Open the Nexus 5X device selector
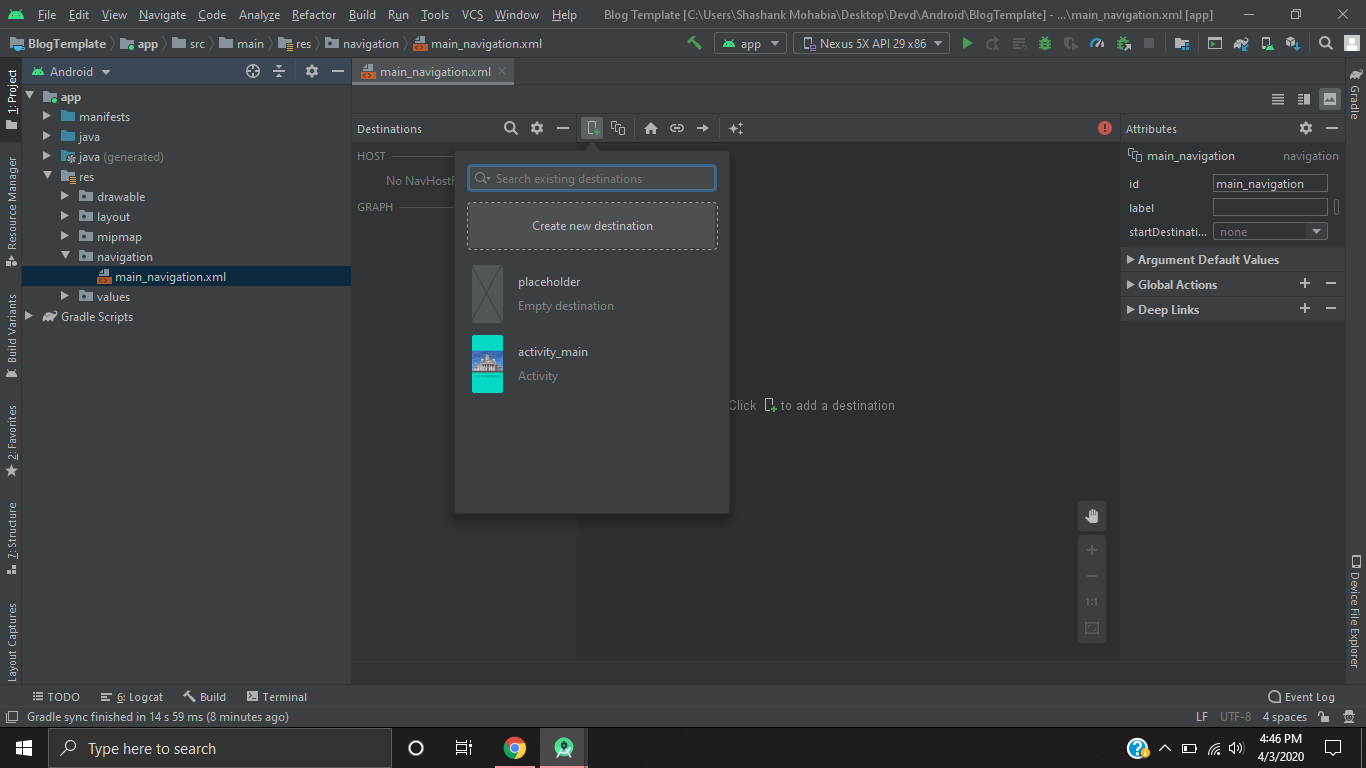The image size is (1366, 768). click(x=870, y=43)
